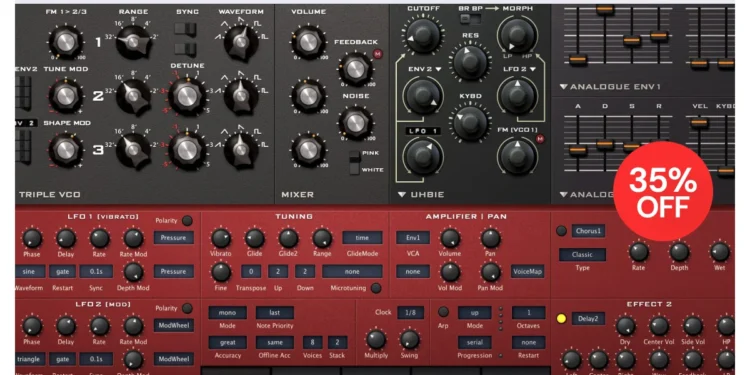750x375 pixels.
Task: Click the red M button beside FM (VCO1)
Action: [540, 139]
